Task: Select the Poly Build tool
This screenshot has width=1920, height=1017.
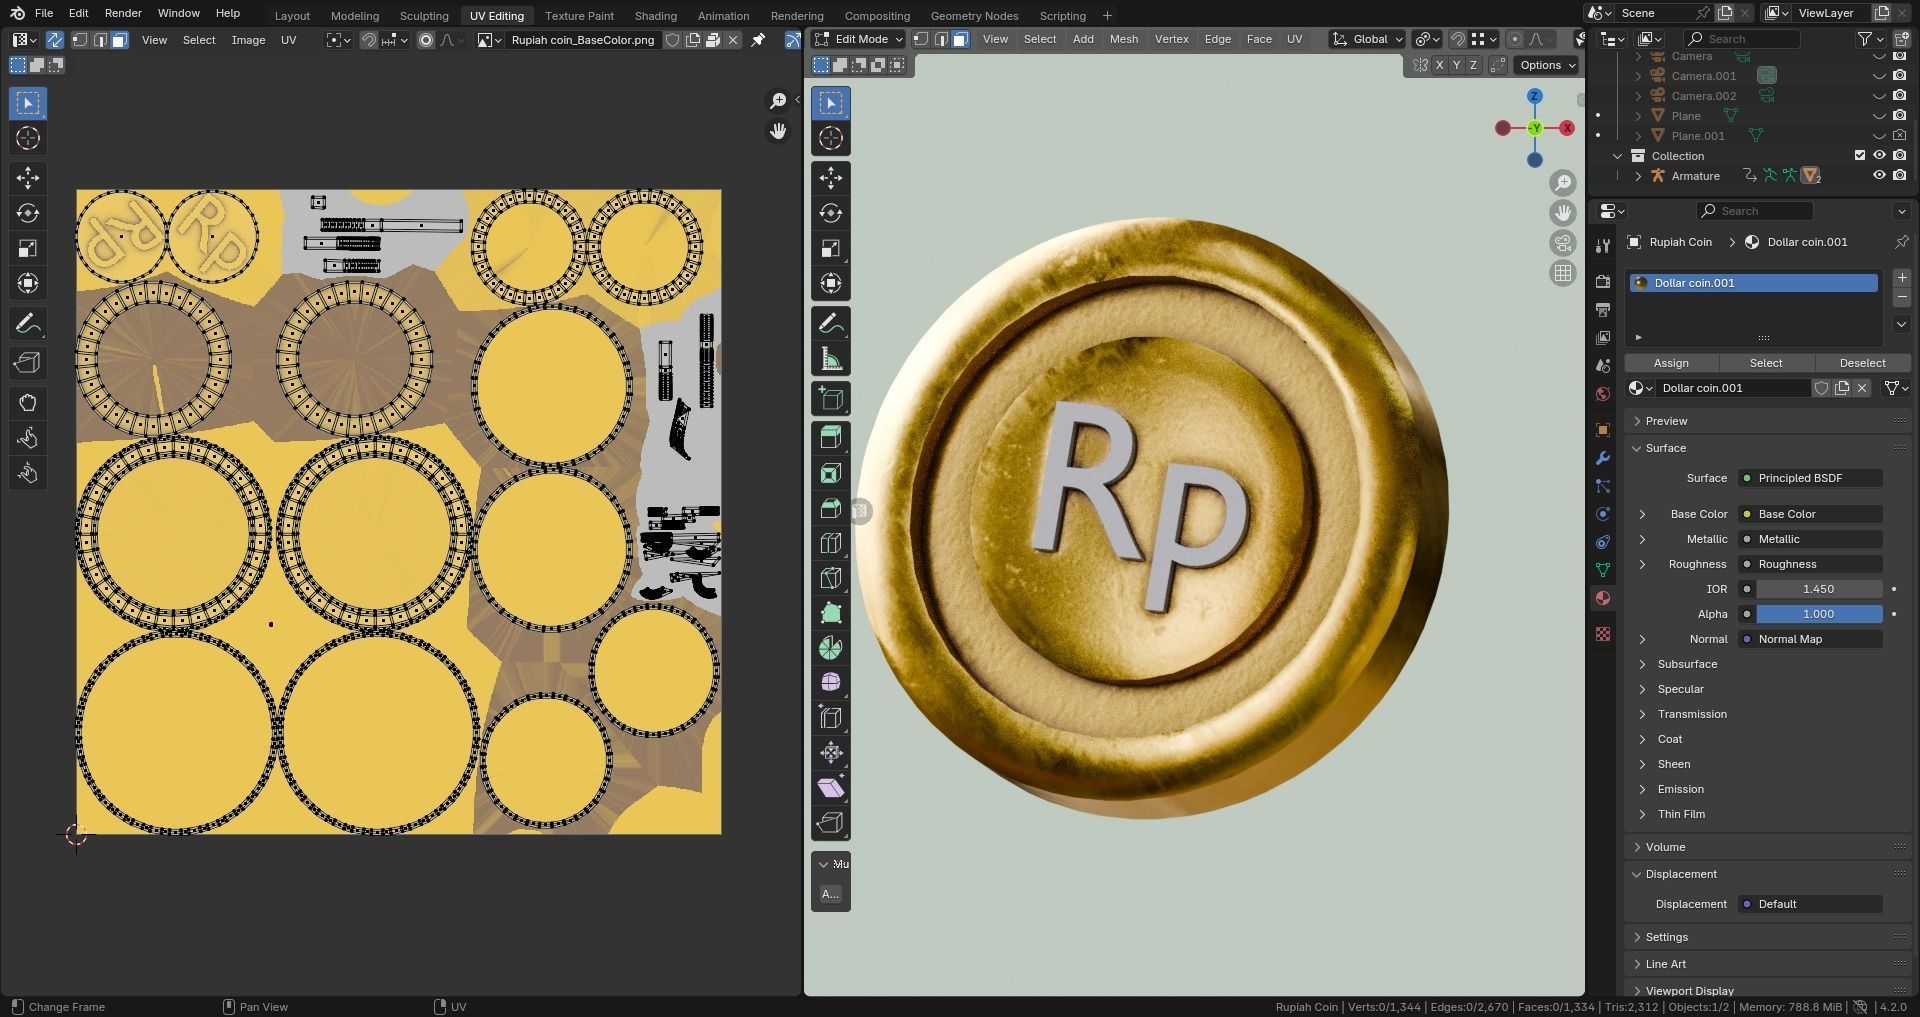Action: (831, 613)
